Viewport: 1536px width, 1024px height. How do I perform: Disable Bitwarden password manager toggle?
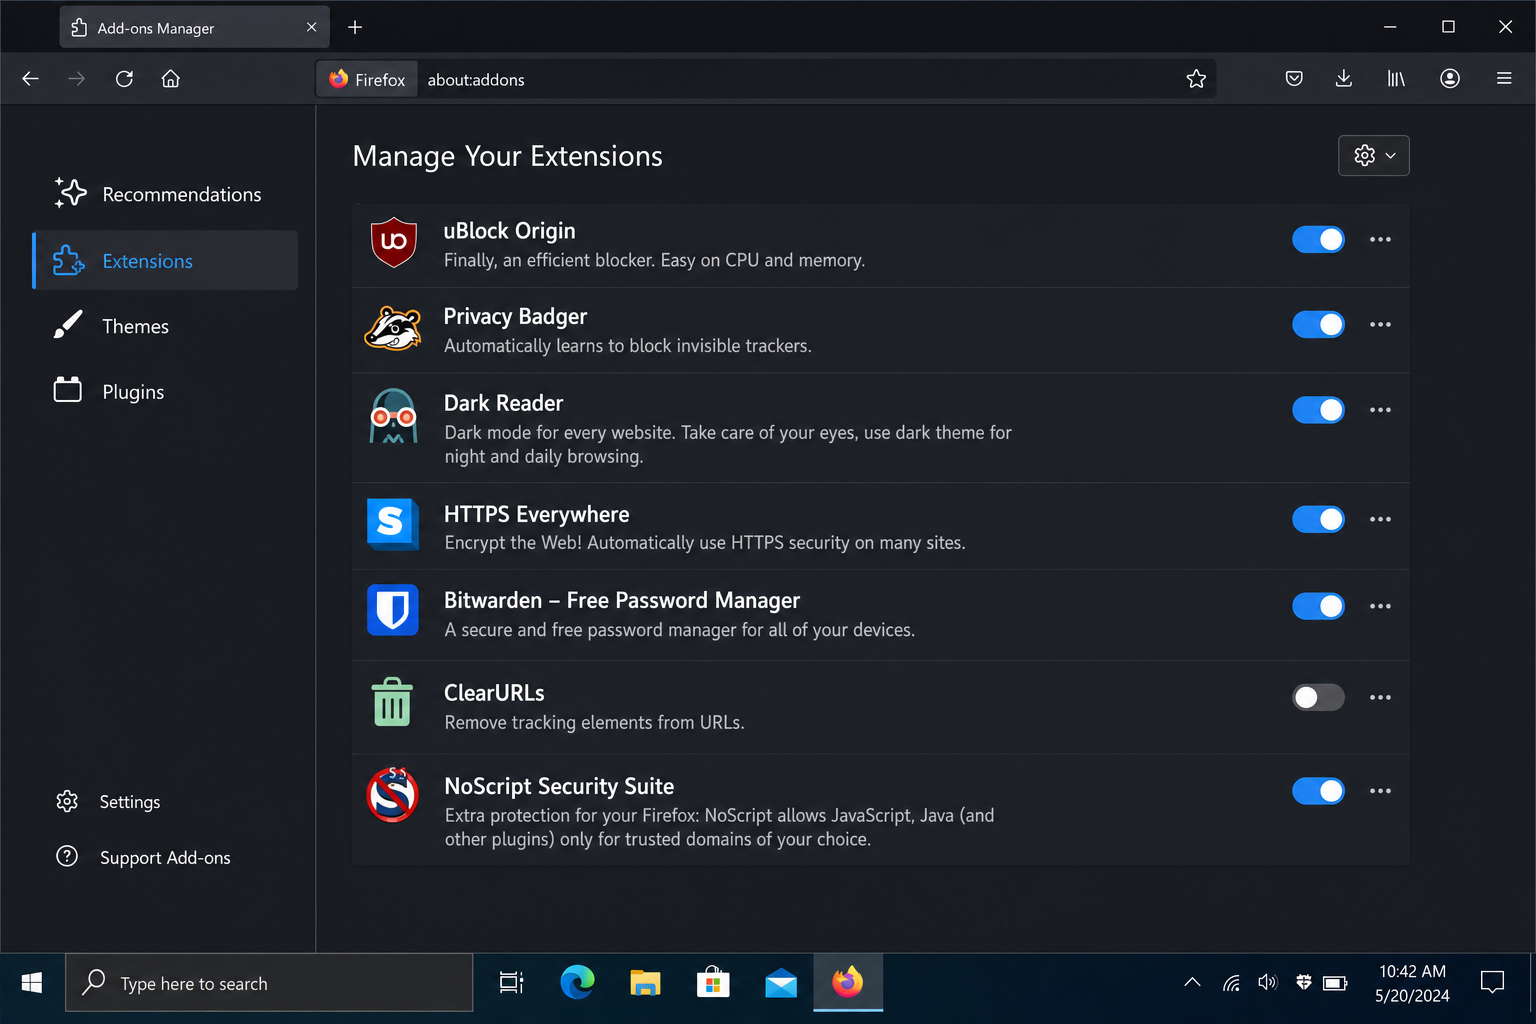[1318, 607]
